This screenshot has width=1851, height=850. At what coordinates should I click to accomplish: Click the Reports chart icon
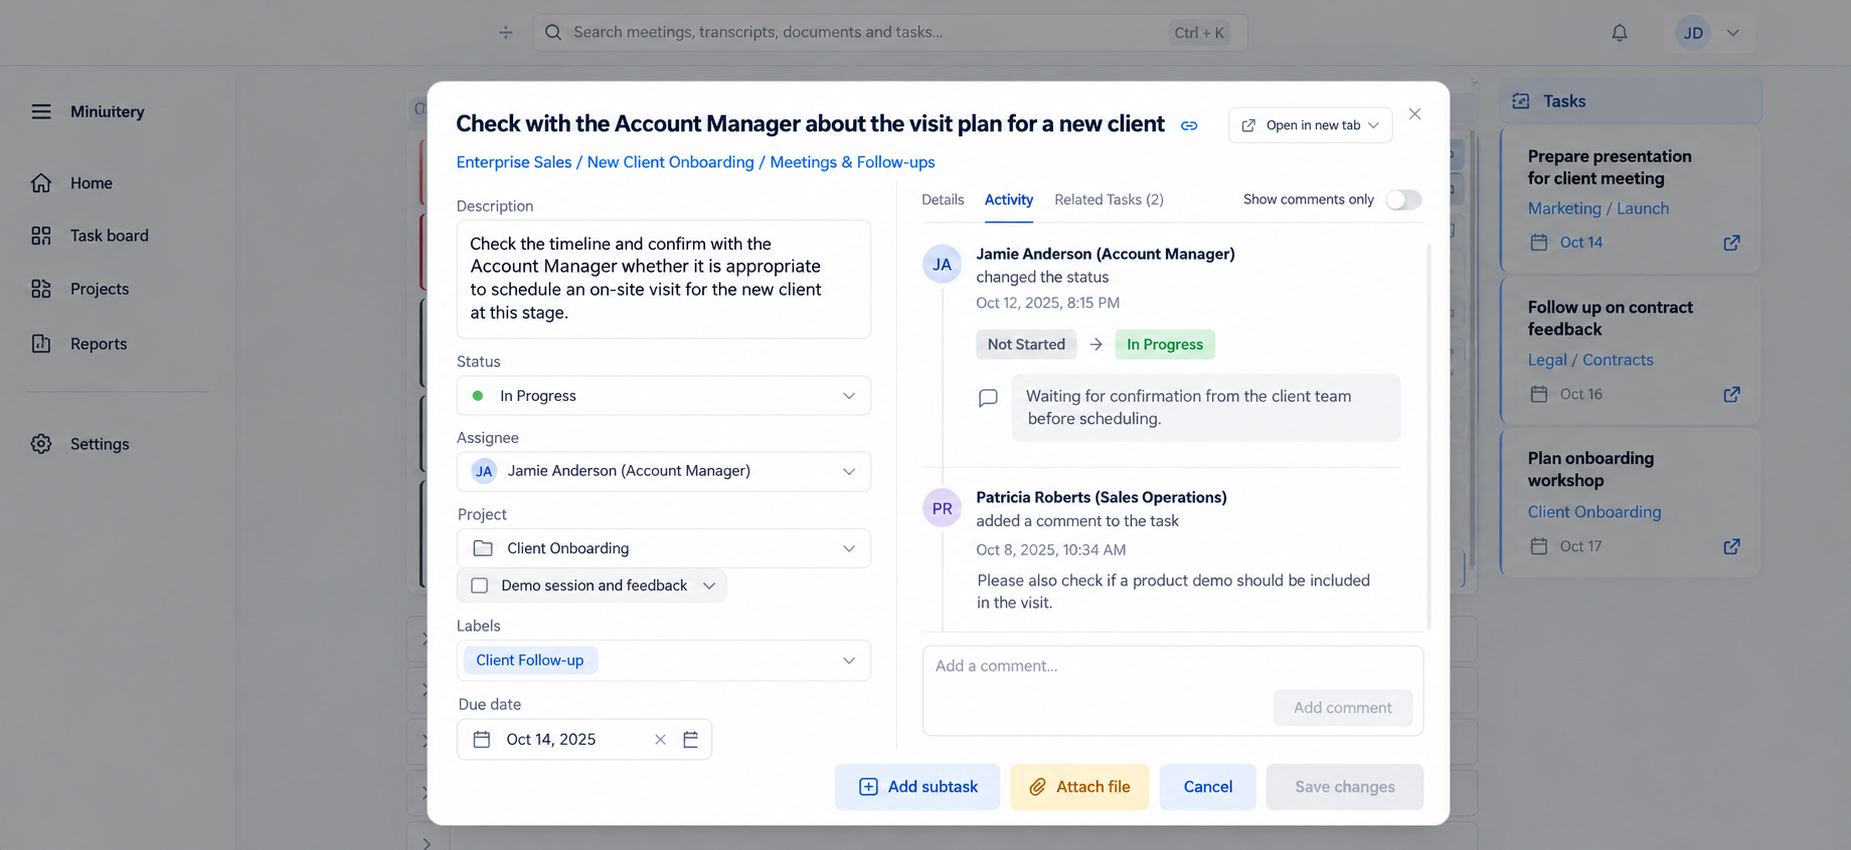[41, 343]
